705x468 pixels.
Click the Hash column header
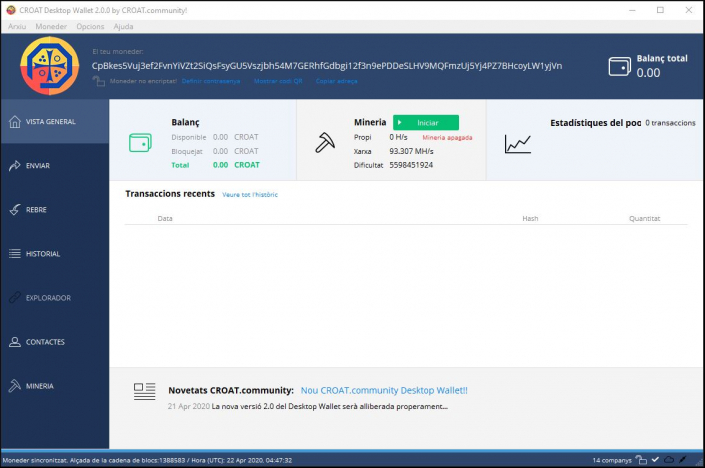point(530,218)
